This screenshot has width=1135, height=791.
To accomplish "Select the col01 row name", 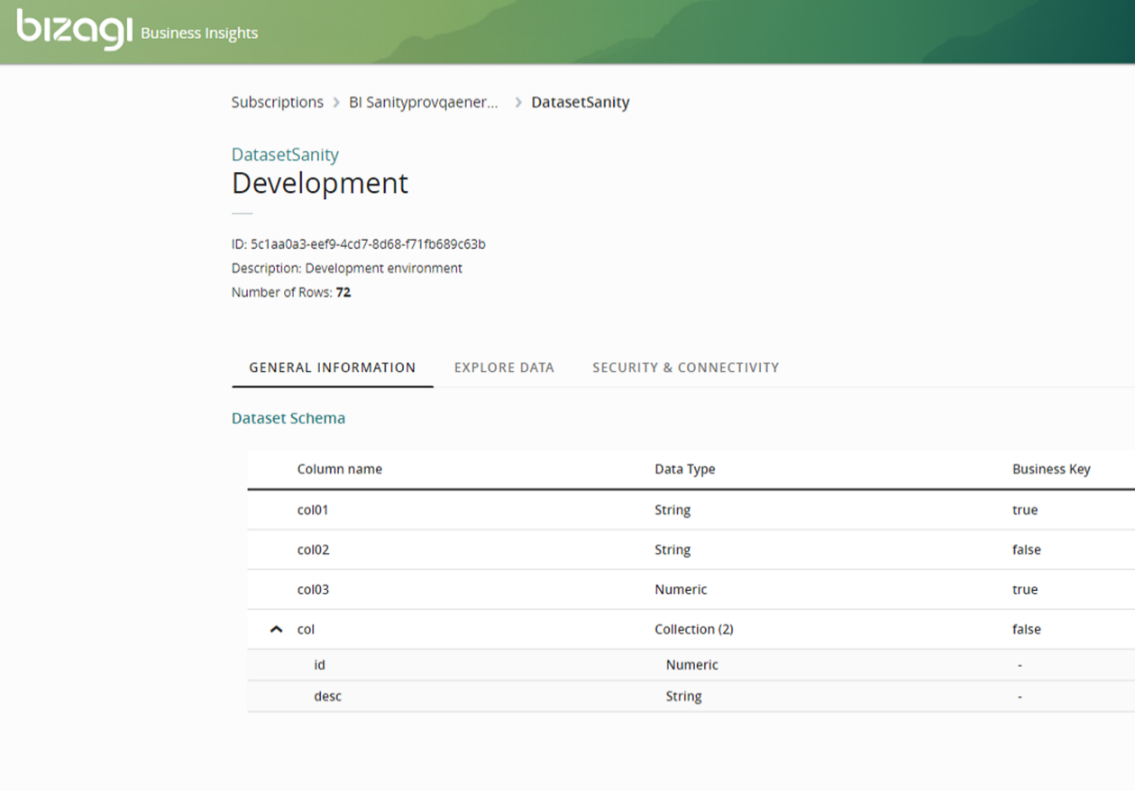I will coord(313,509).
